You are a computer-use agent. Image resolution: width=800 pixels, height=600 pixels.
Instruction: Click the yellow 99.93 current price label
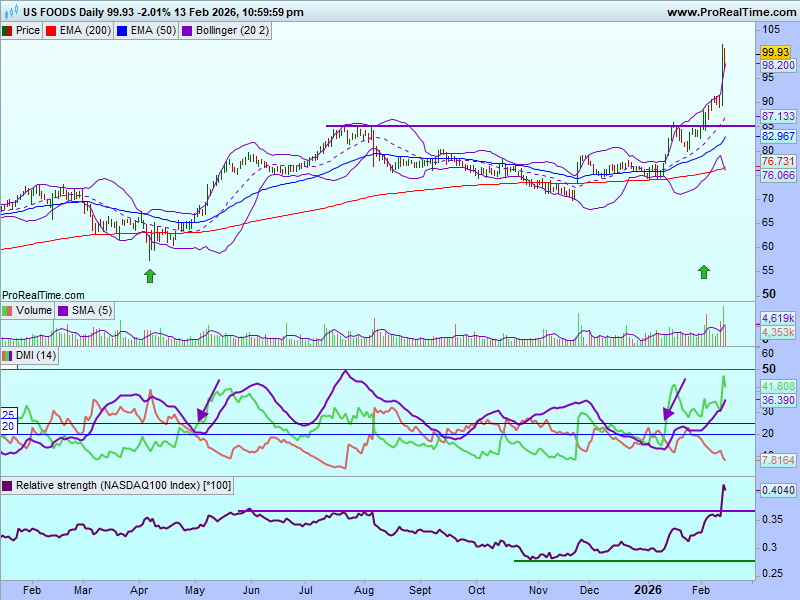pos(775,52)
